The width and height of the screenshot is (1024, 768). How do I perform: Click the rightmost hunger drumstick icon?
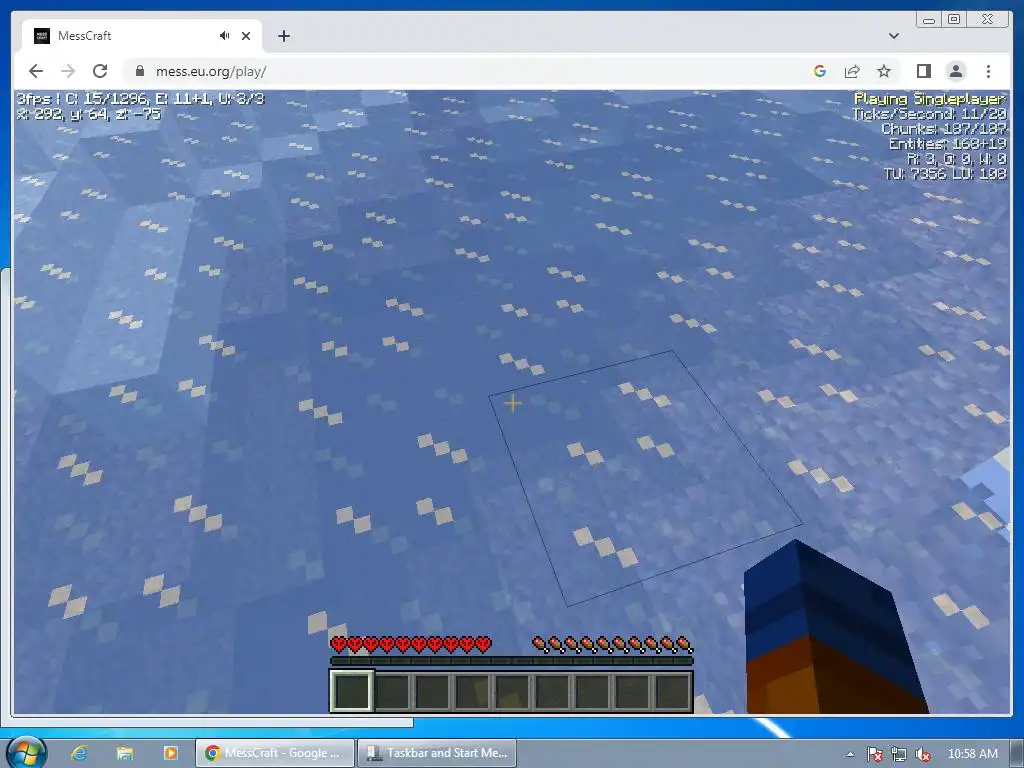click(684, 645)
